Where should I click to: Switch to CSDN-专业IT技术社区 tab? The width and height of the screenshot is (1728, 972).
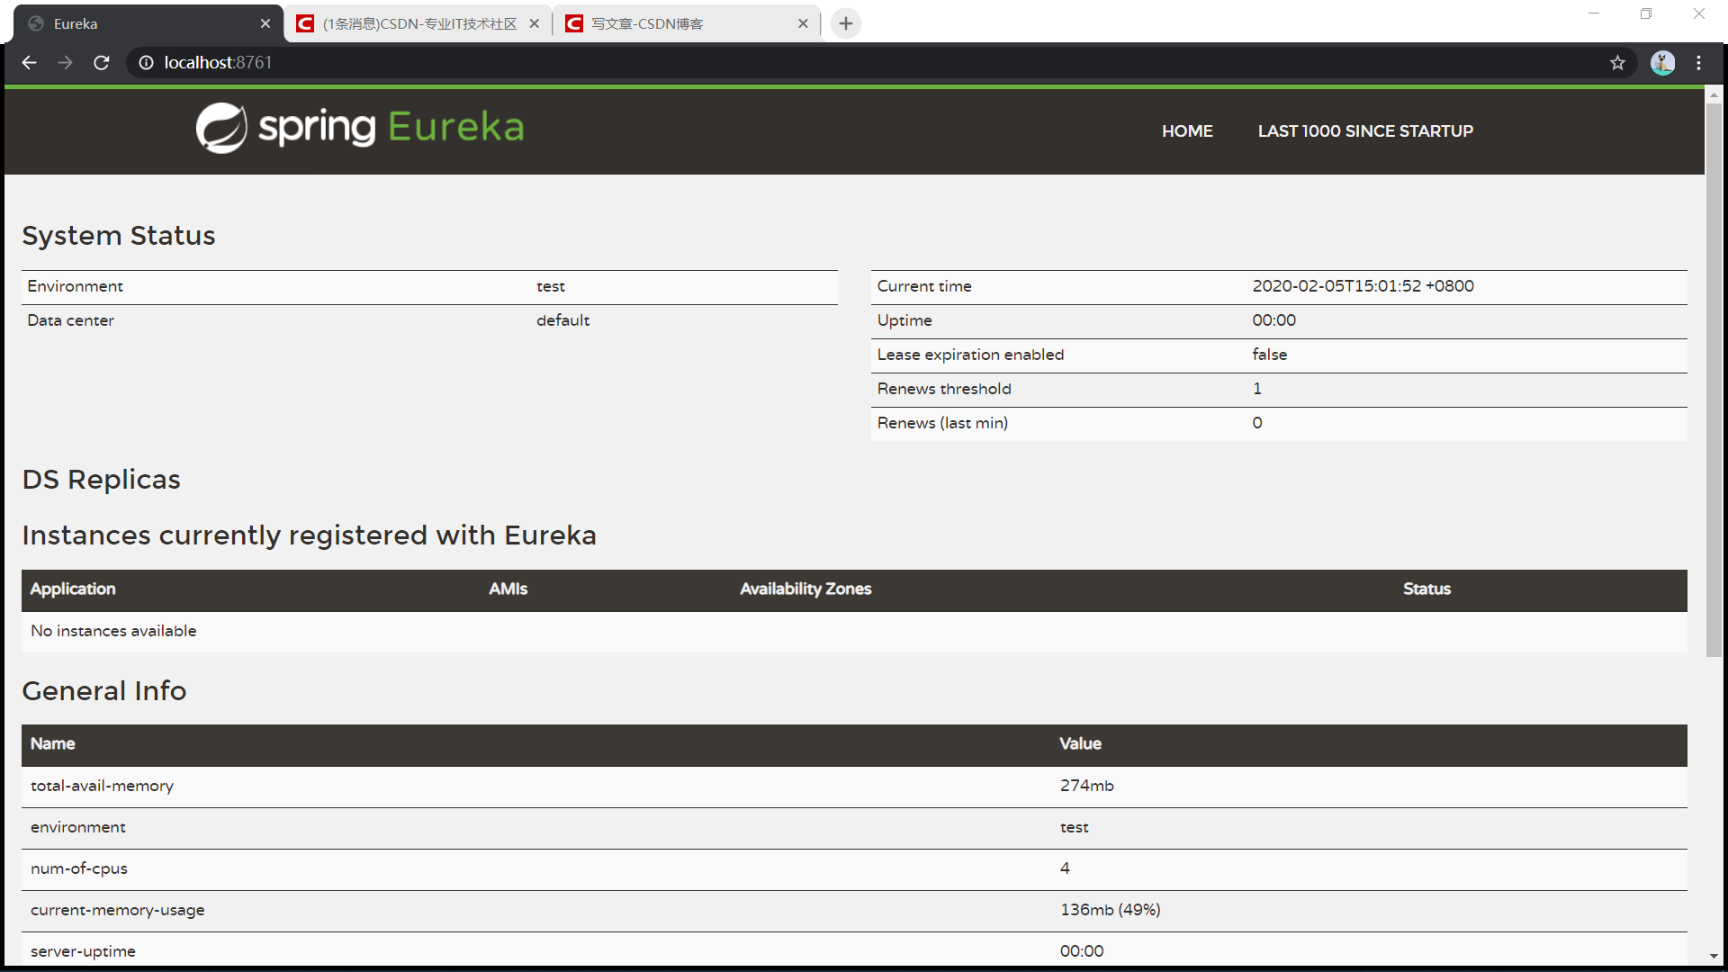click(x=418, y=23)
